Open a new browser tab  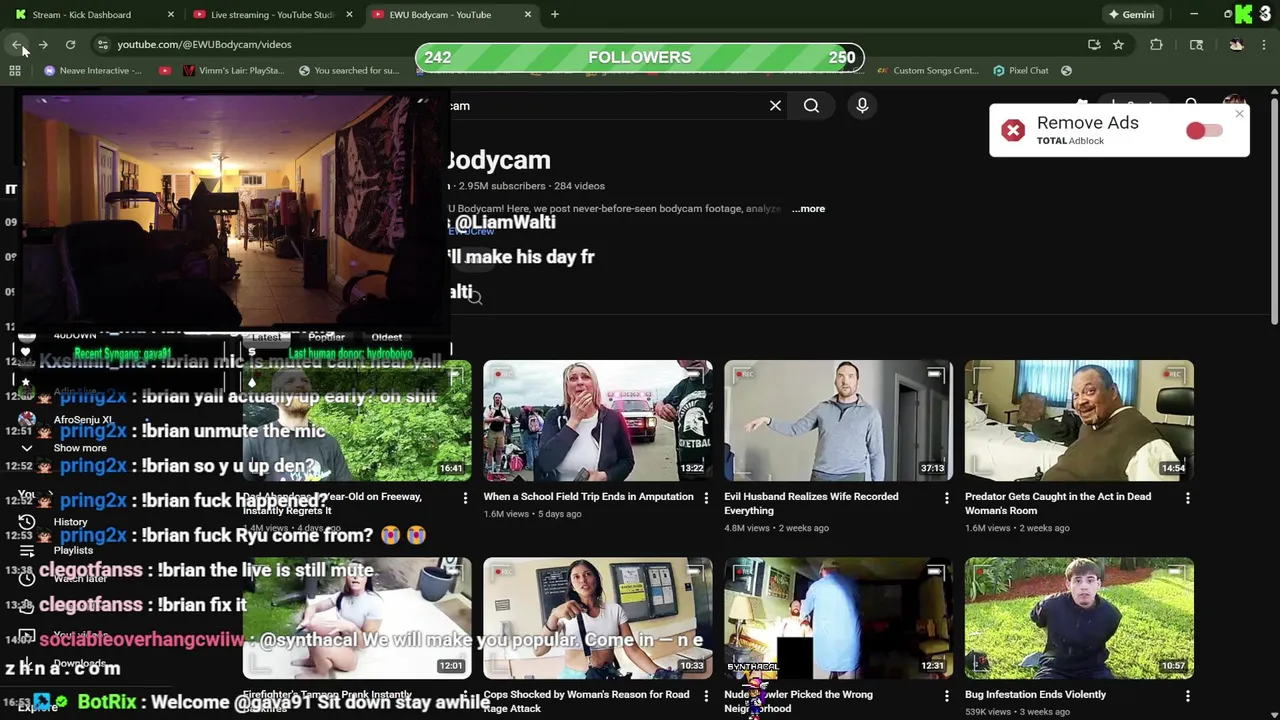[x=555, y=14]
